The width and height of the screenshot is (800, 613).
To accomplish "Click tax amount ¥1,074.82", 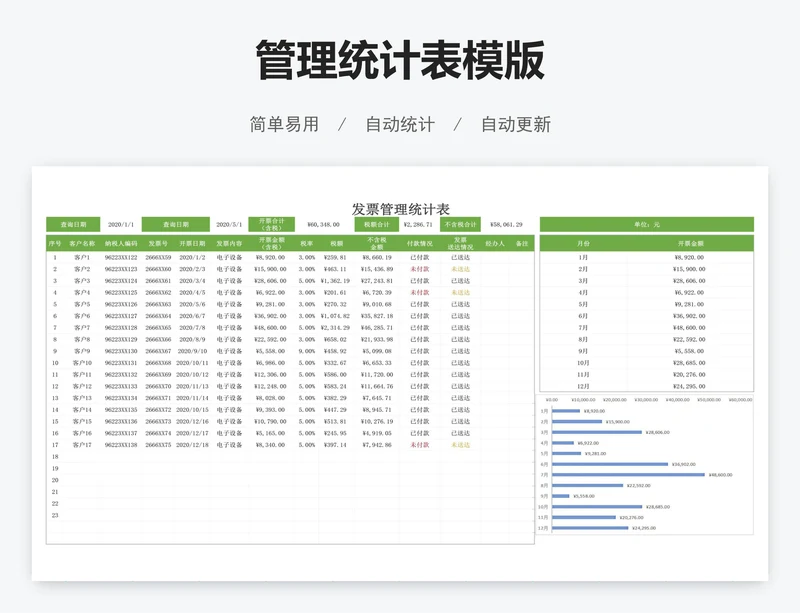I will click(335, 316).
